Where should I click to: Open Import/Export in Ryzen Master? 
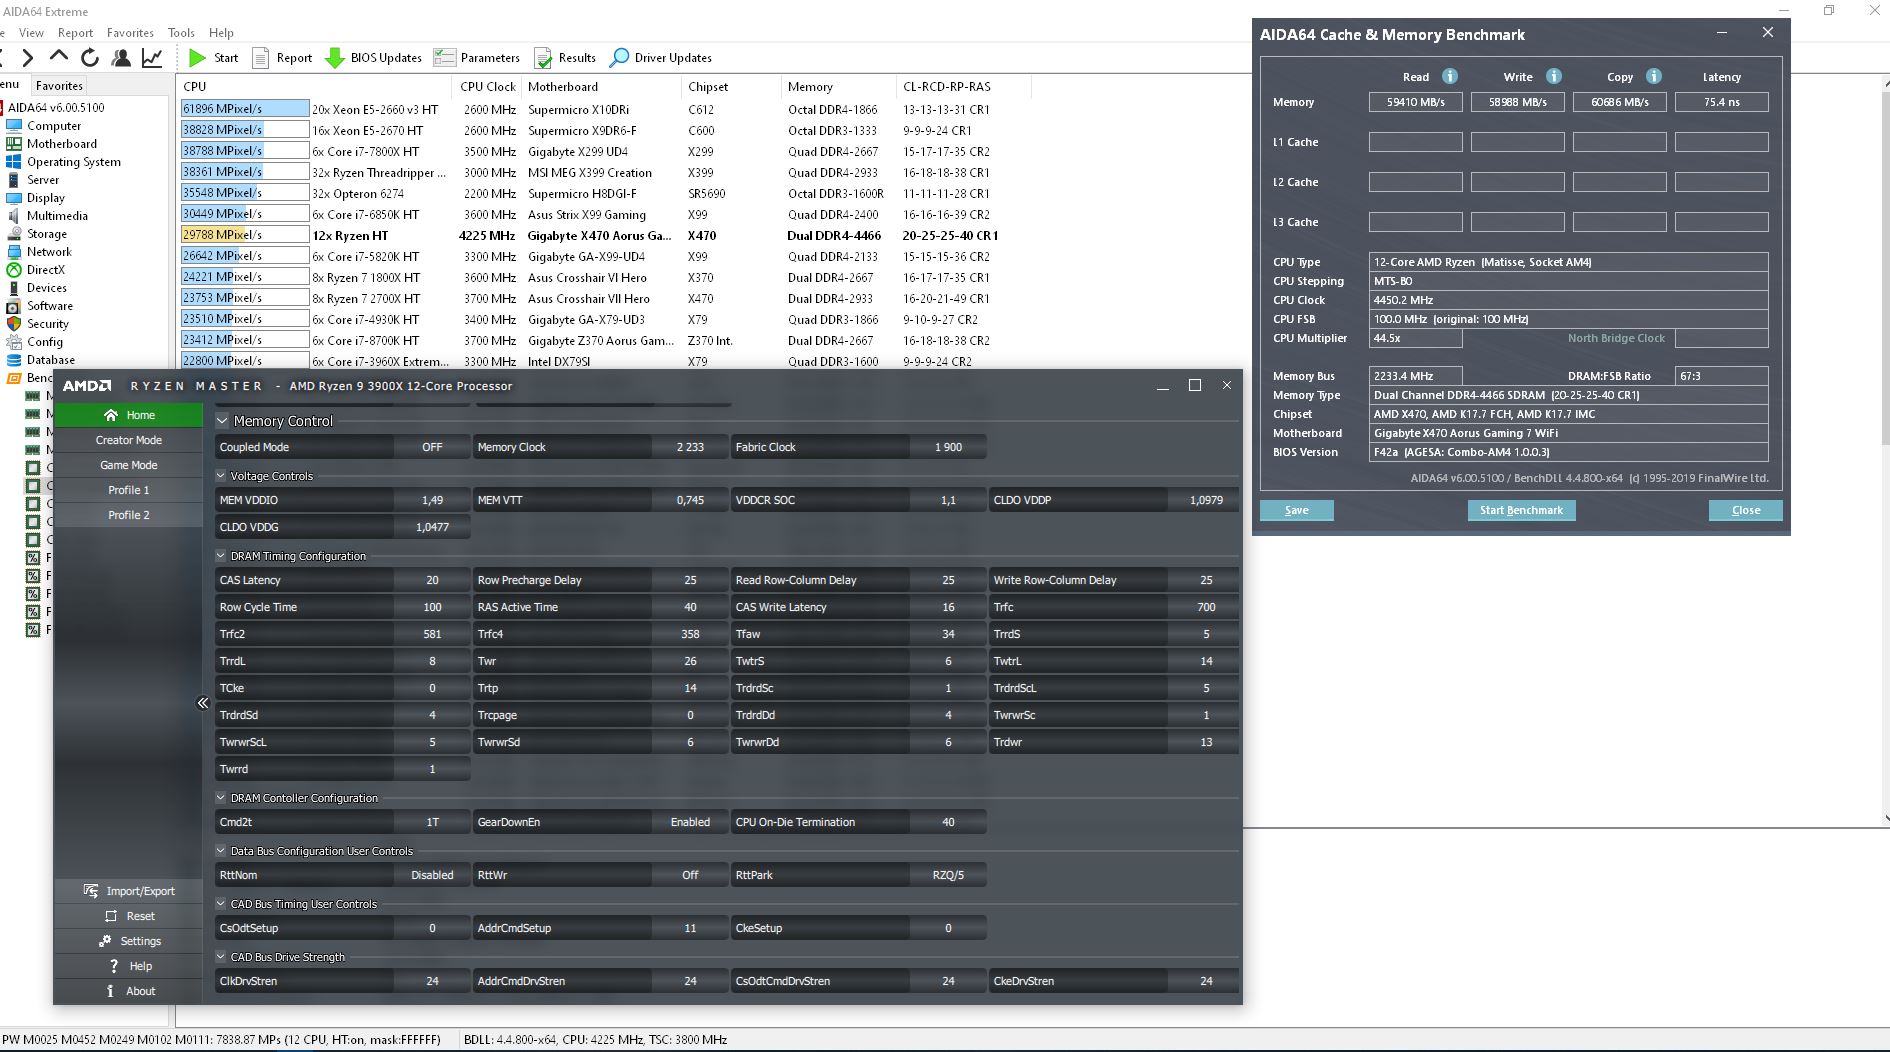pos(129,891)
